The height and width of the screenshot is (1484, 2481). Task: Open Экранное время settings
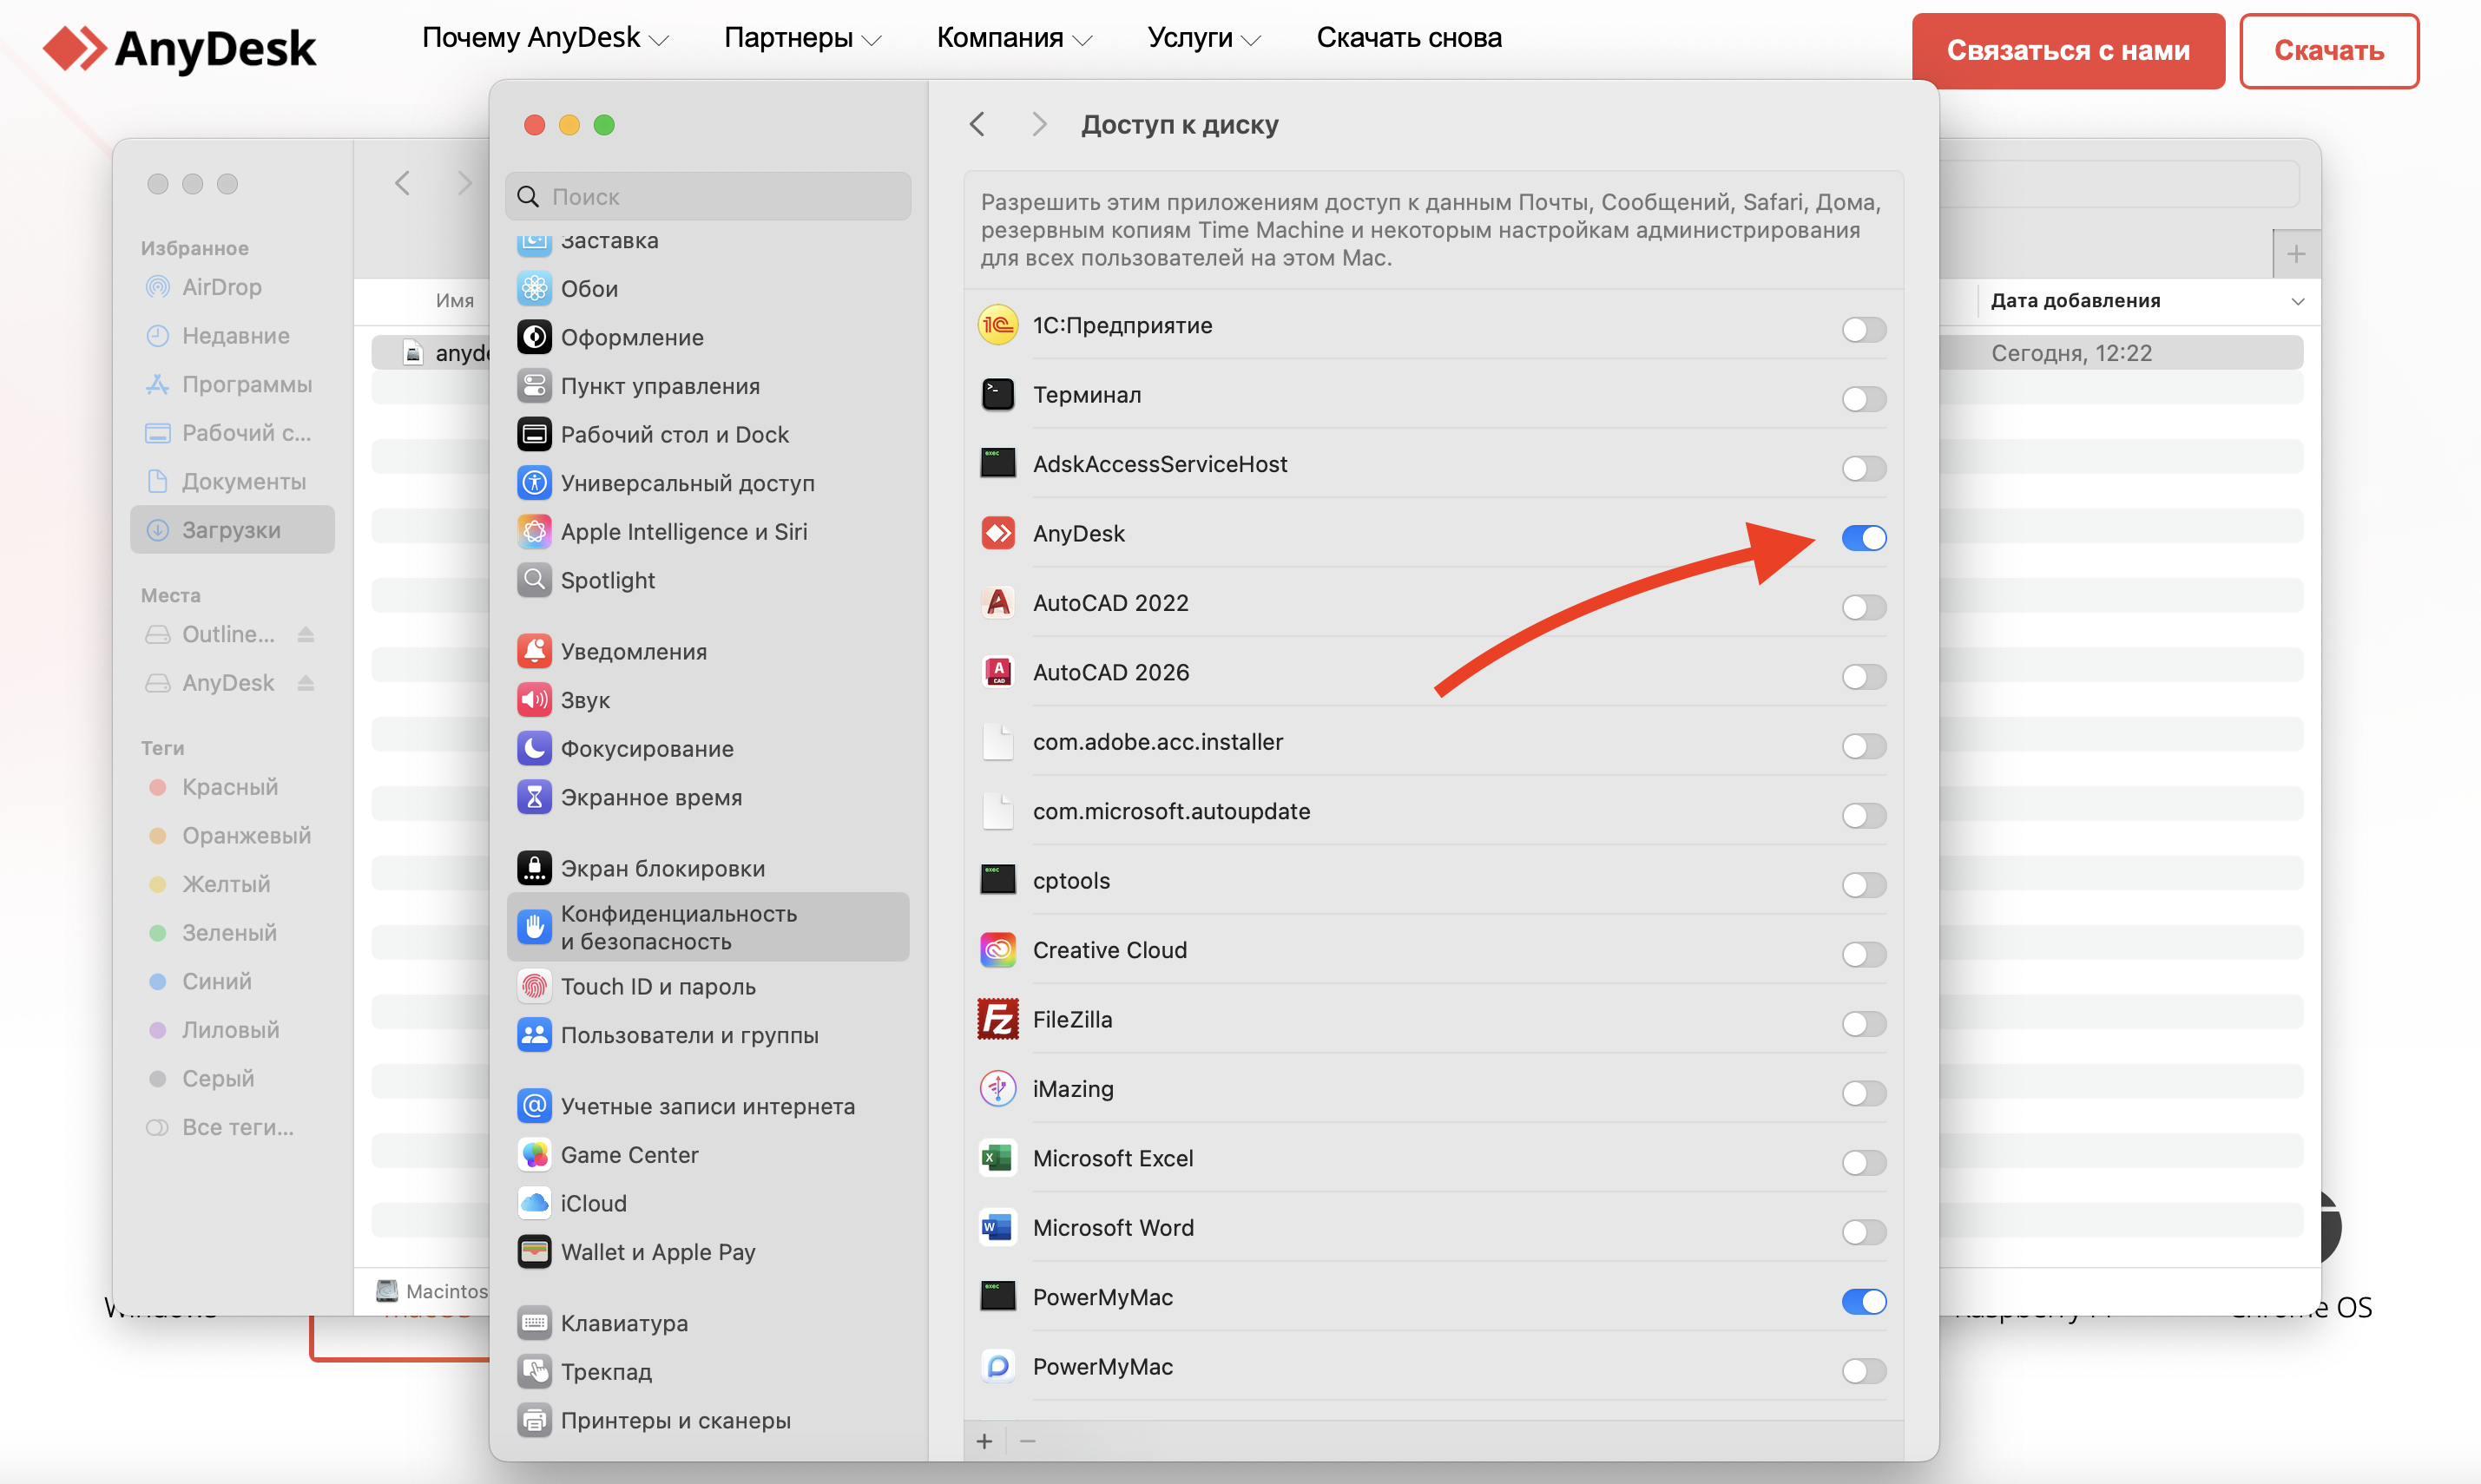[x=708, y=797]
